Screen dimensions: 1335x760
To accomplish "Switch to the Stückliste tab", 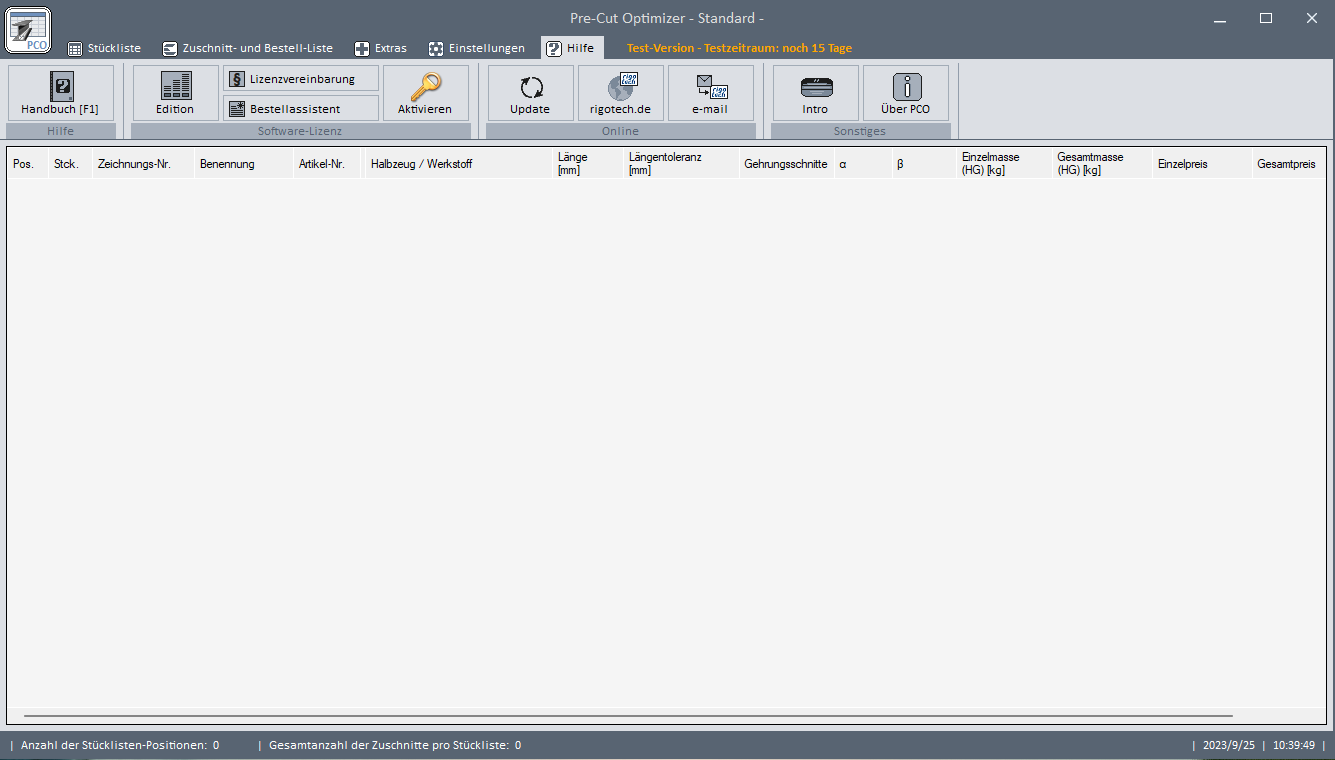I will click(105, 48).
